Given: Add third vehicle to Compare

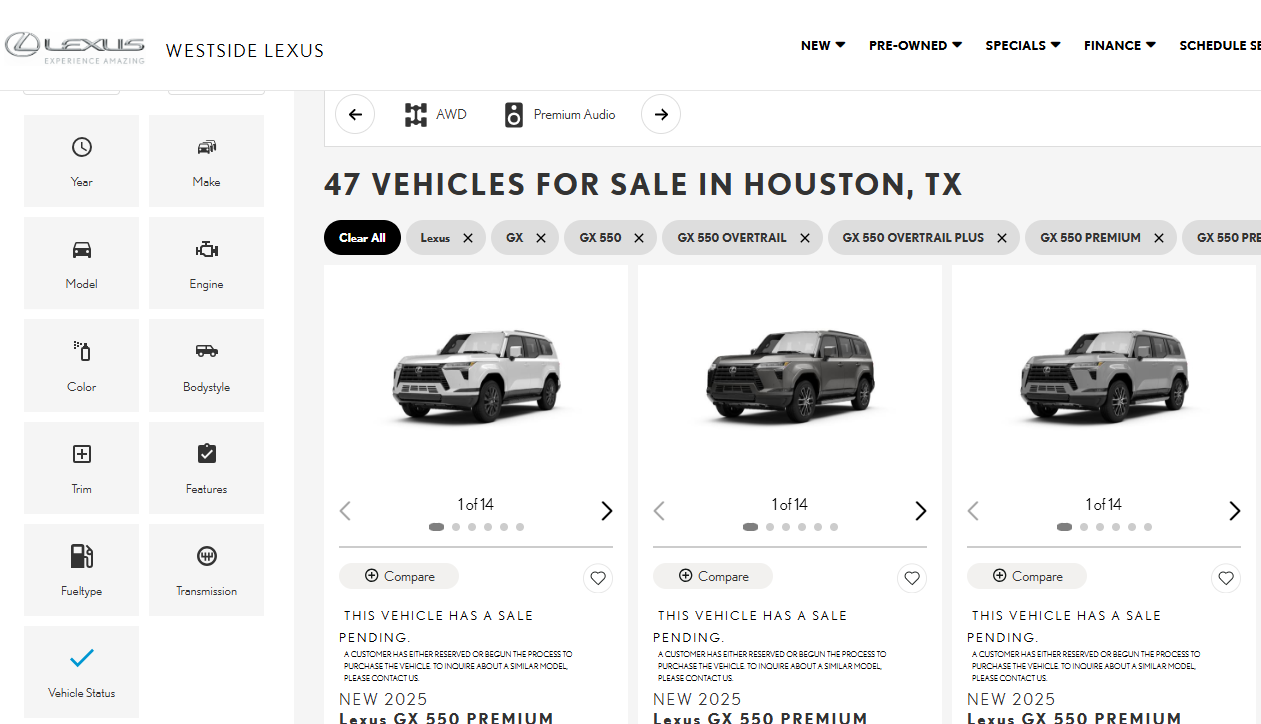Looking at the screenshot, I should (x=1027, y=576).
